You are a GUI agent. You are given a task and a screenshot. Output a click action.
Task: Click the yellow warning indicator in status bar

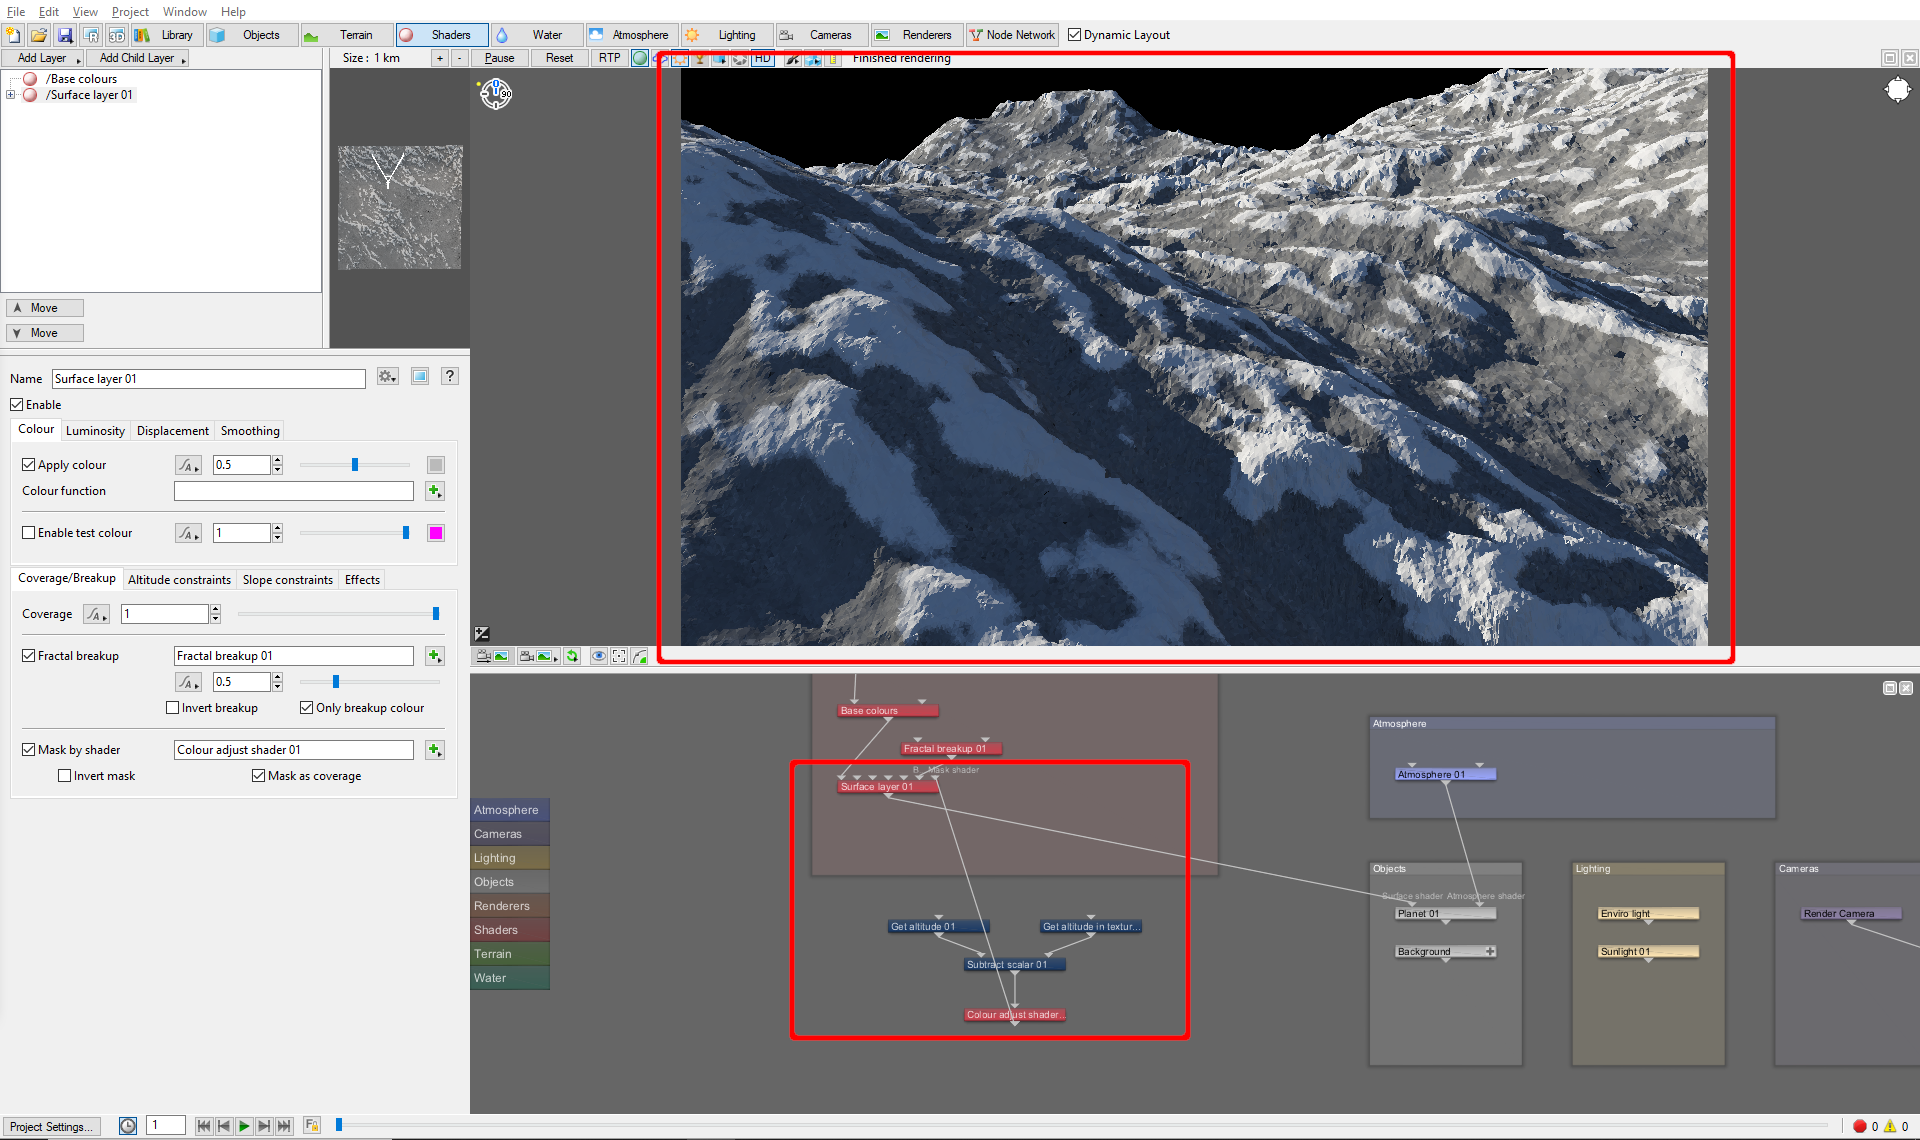coord(1890,1126)
